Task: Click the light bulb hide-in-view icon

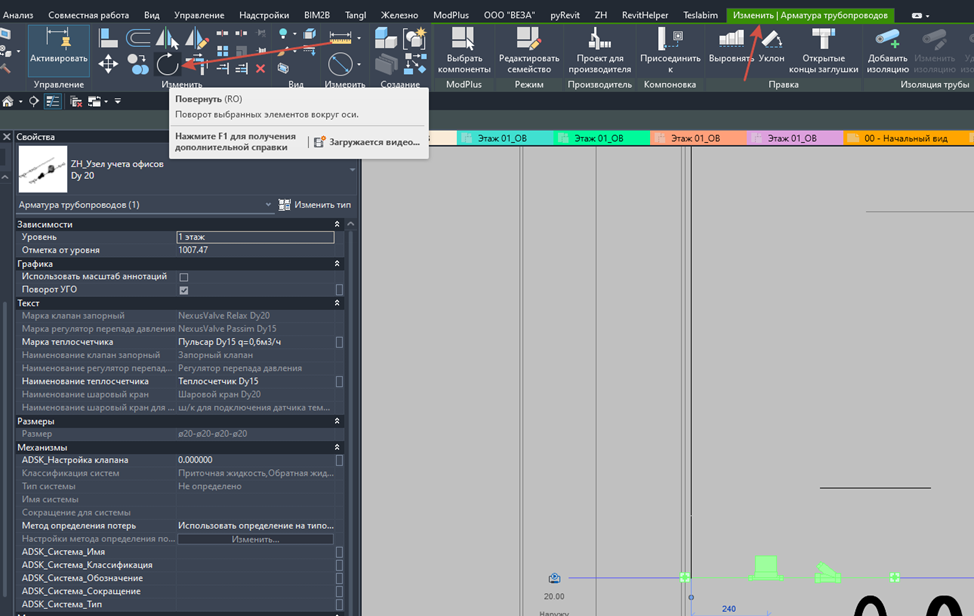Action: (x=283, y=33)
